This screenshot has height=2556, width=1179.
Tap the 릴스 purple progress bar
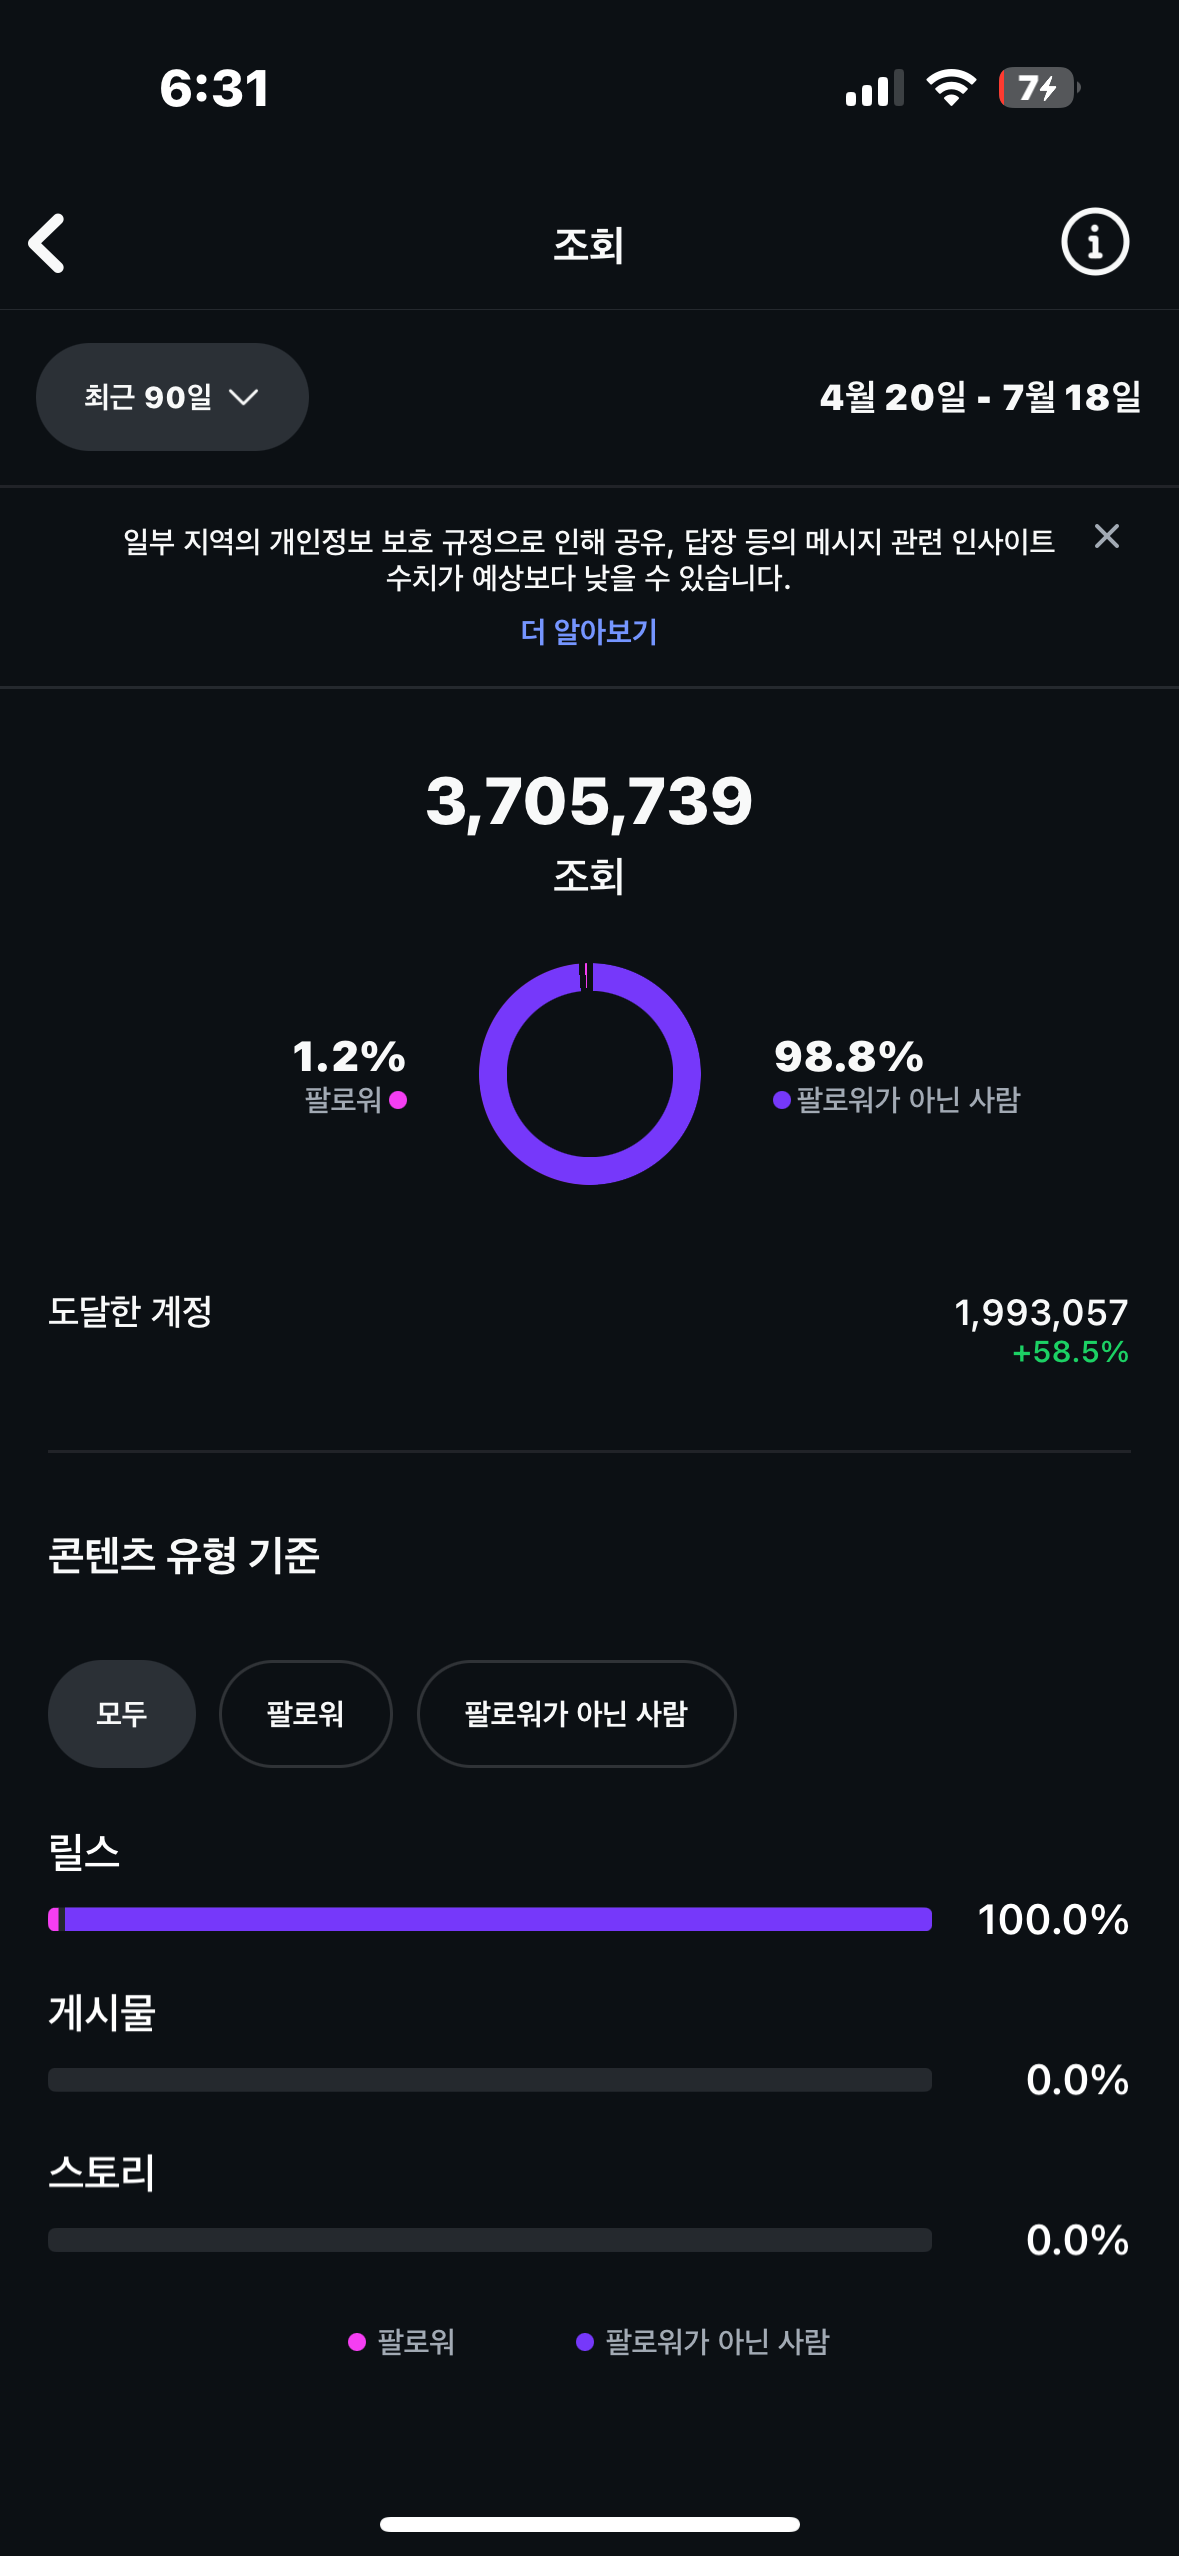tap(490, 1919)
